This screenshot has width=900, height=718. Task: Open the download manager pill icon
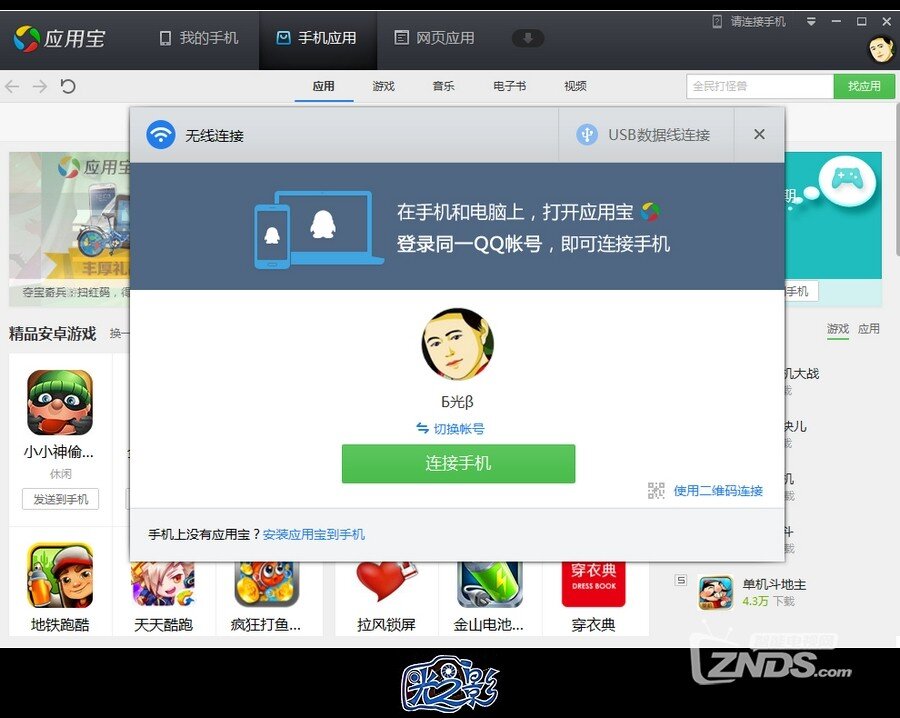click(527, 38)
